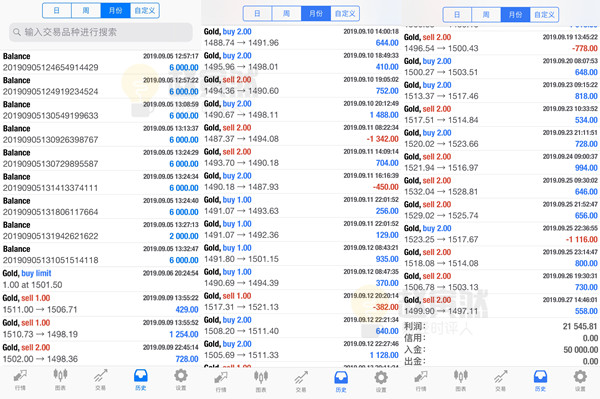
Task: Open Quotes (行情) icon in right screen
Action: click(421, 380)
